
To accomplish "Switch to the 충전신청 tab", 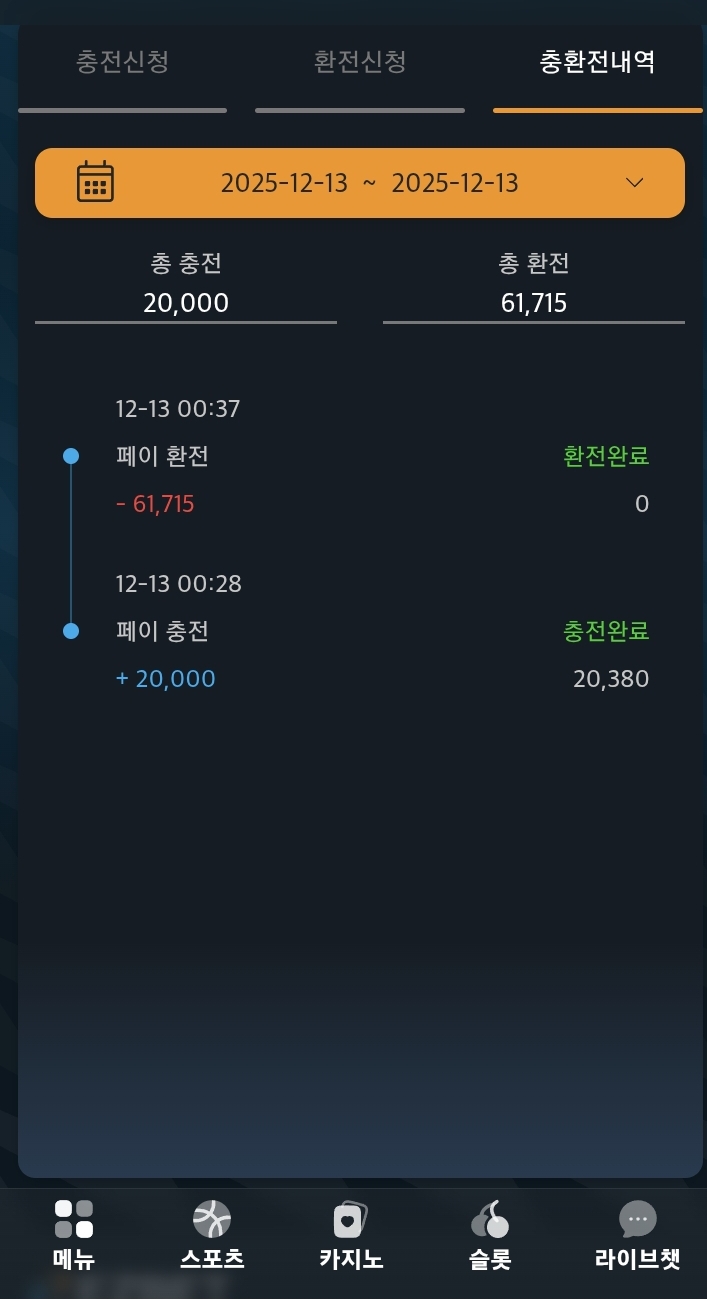I will [x=122, y=62].
